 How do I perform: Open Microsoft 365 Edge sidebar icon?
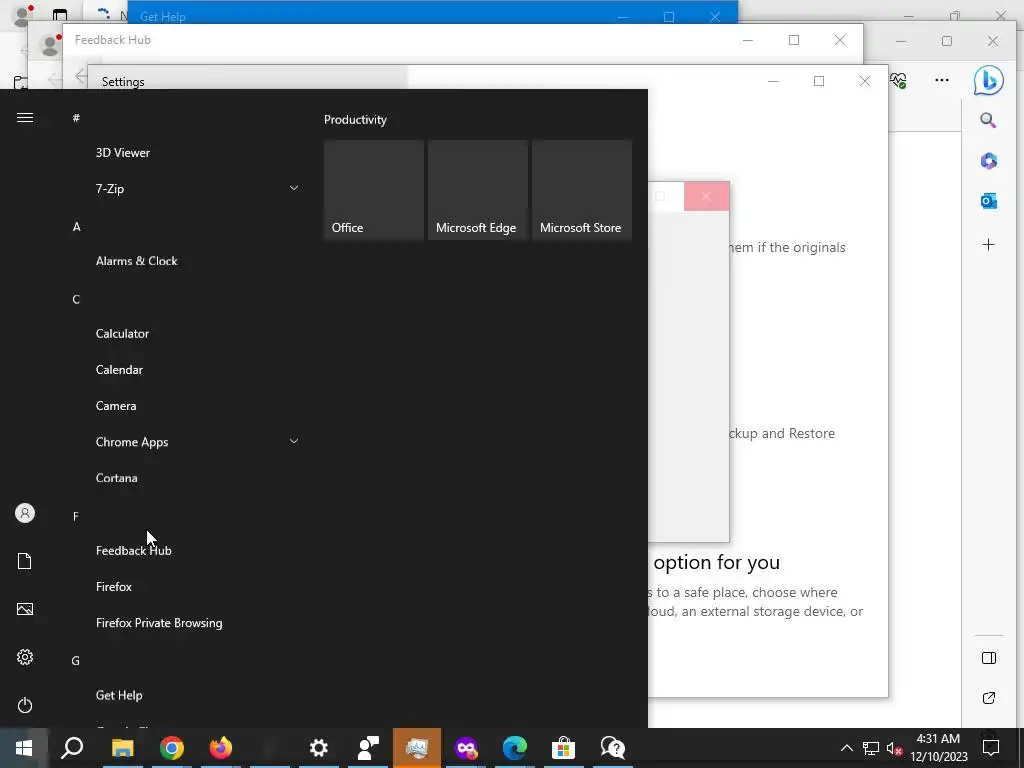tap(989, 161)
